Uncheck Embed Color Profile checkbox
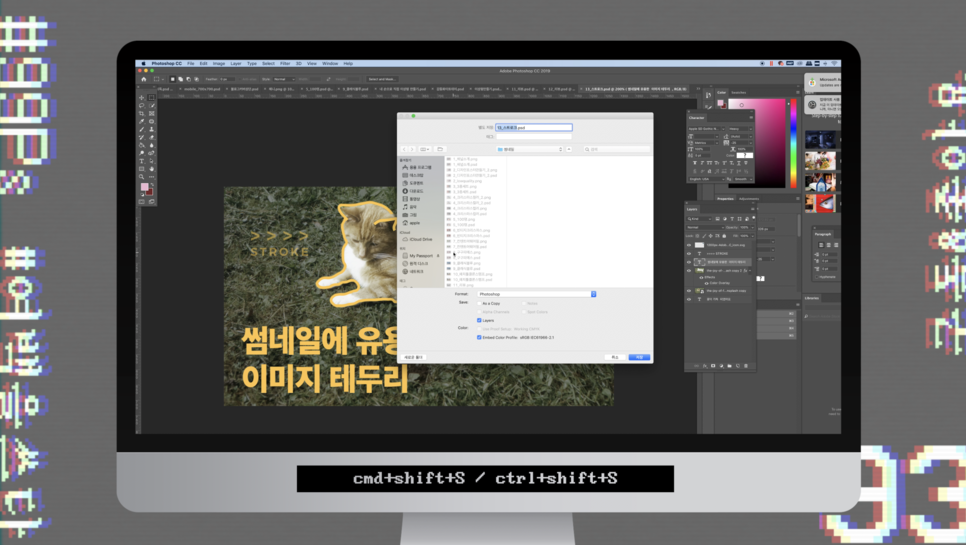This screenshot has width=966, height=545. click(479, 337)
